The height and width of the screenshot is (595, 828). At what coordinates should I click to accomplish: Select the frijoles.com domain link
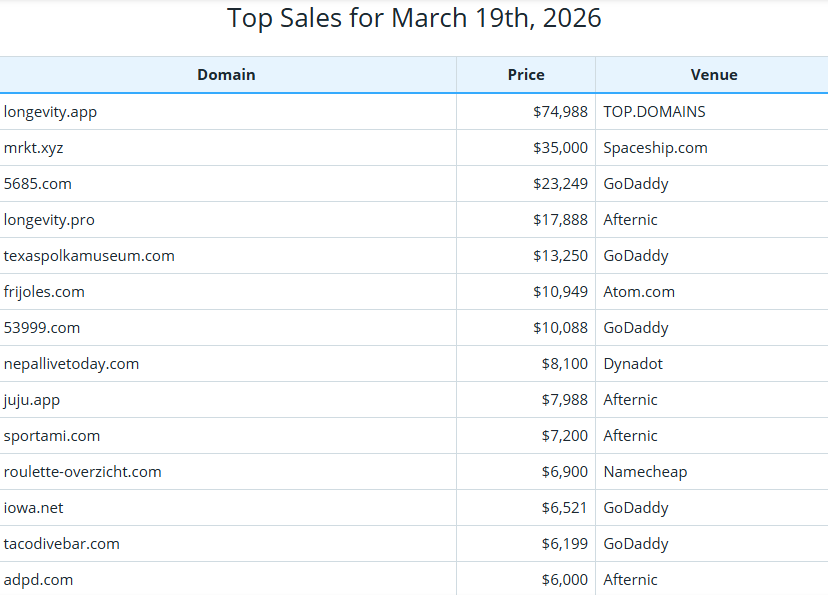click(x=43, y=291)
